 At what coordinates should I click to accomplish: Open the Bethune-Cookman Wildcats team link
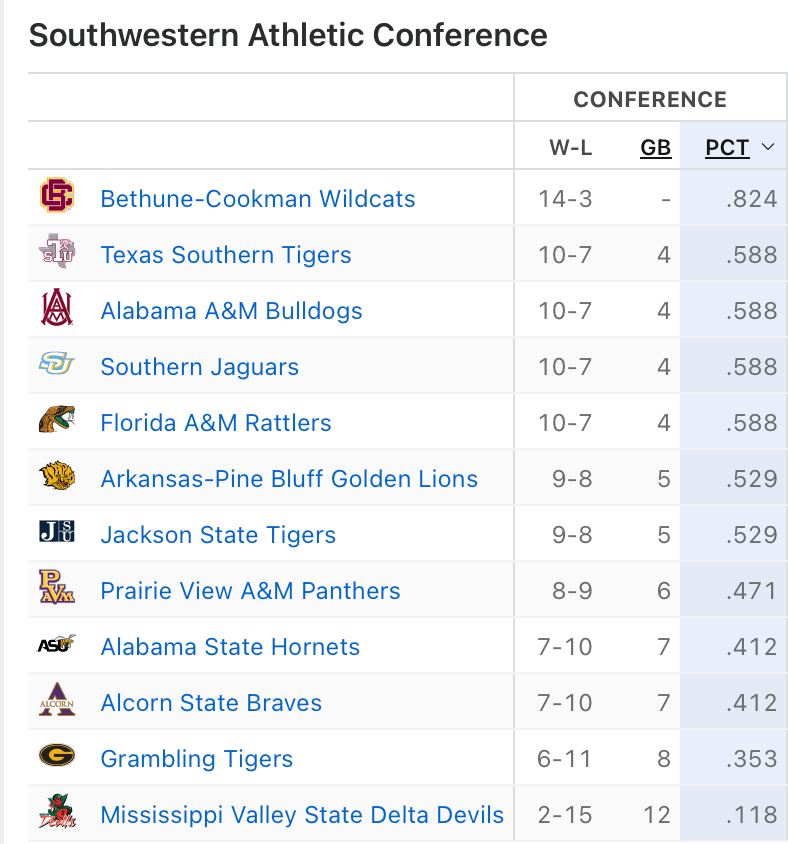(258, 199)
